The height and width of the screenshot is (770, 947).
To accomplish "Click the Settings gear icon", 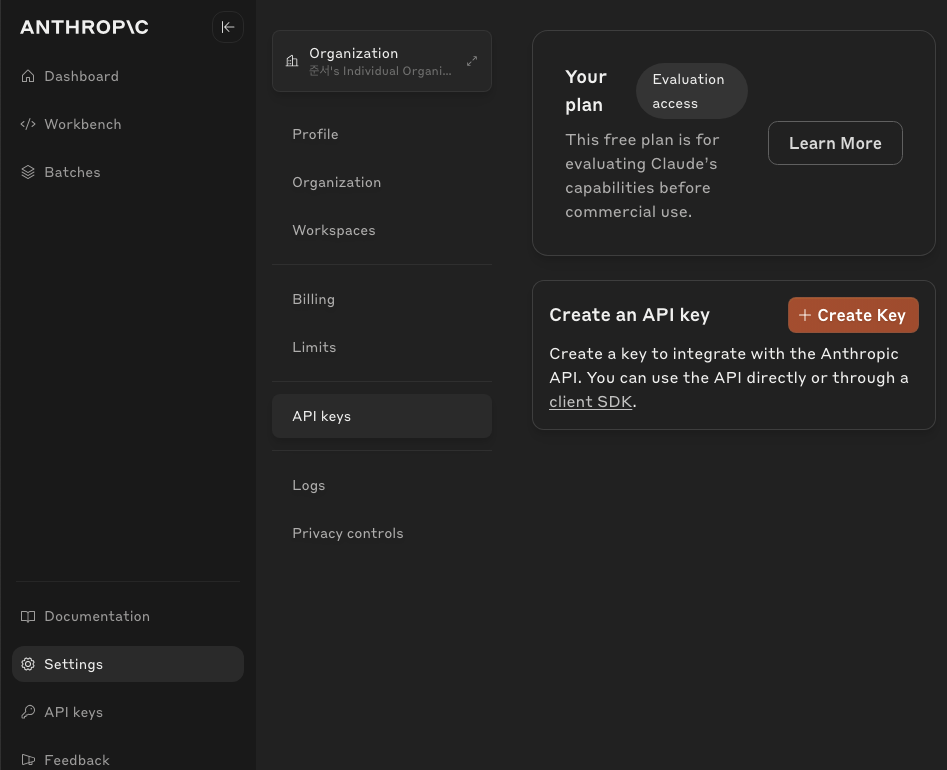I will pos(28,664).
